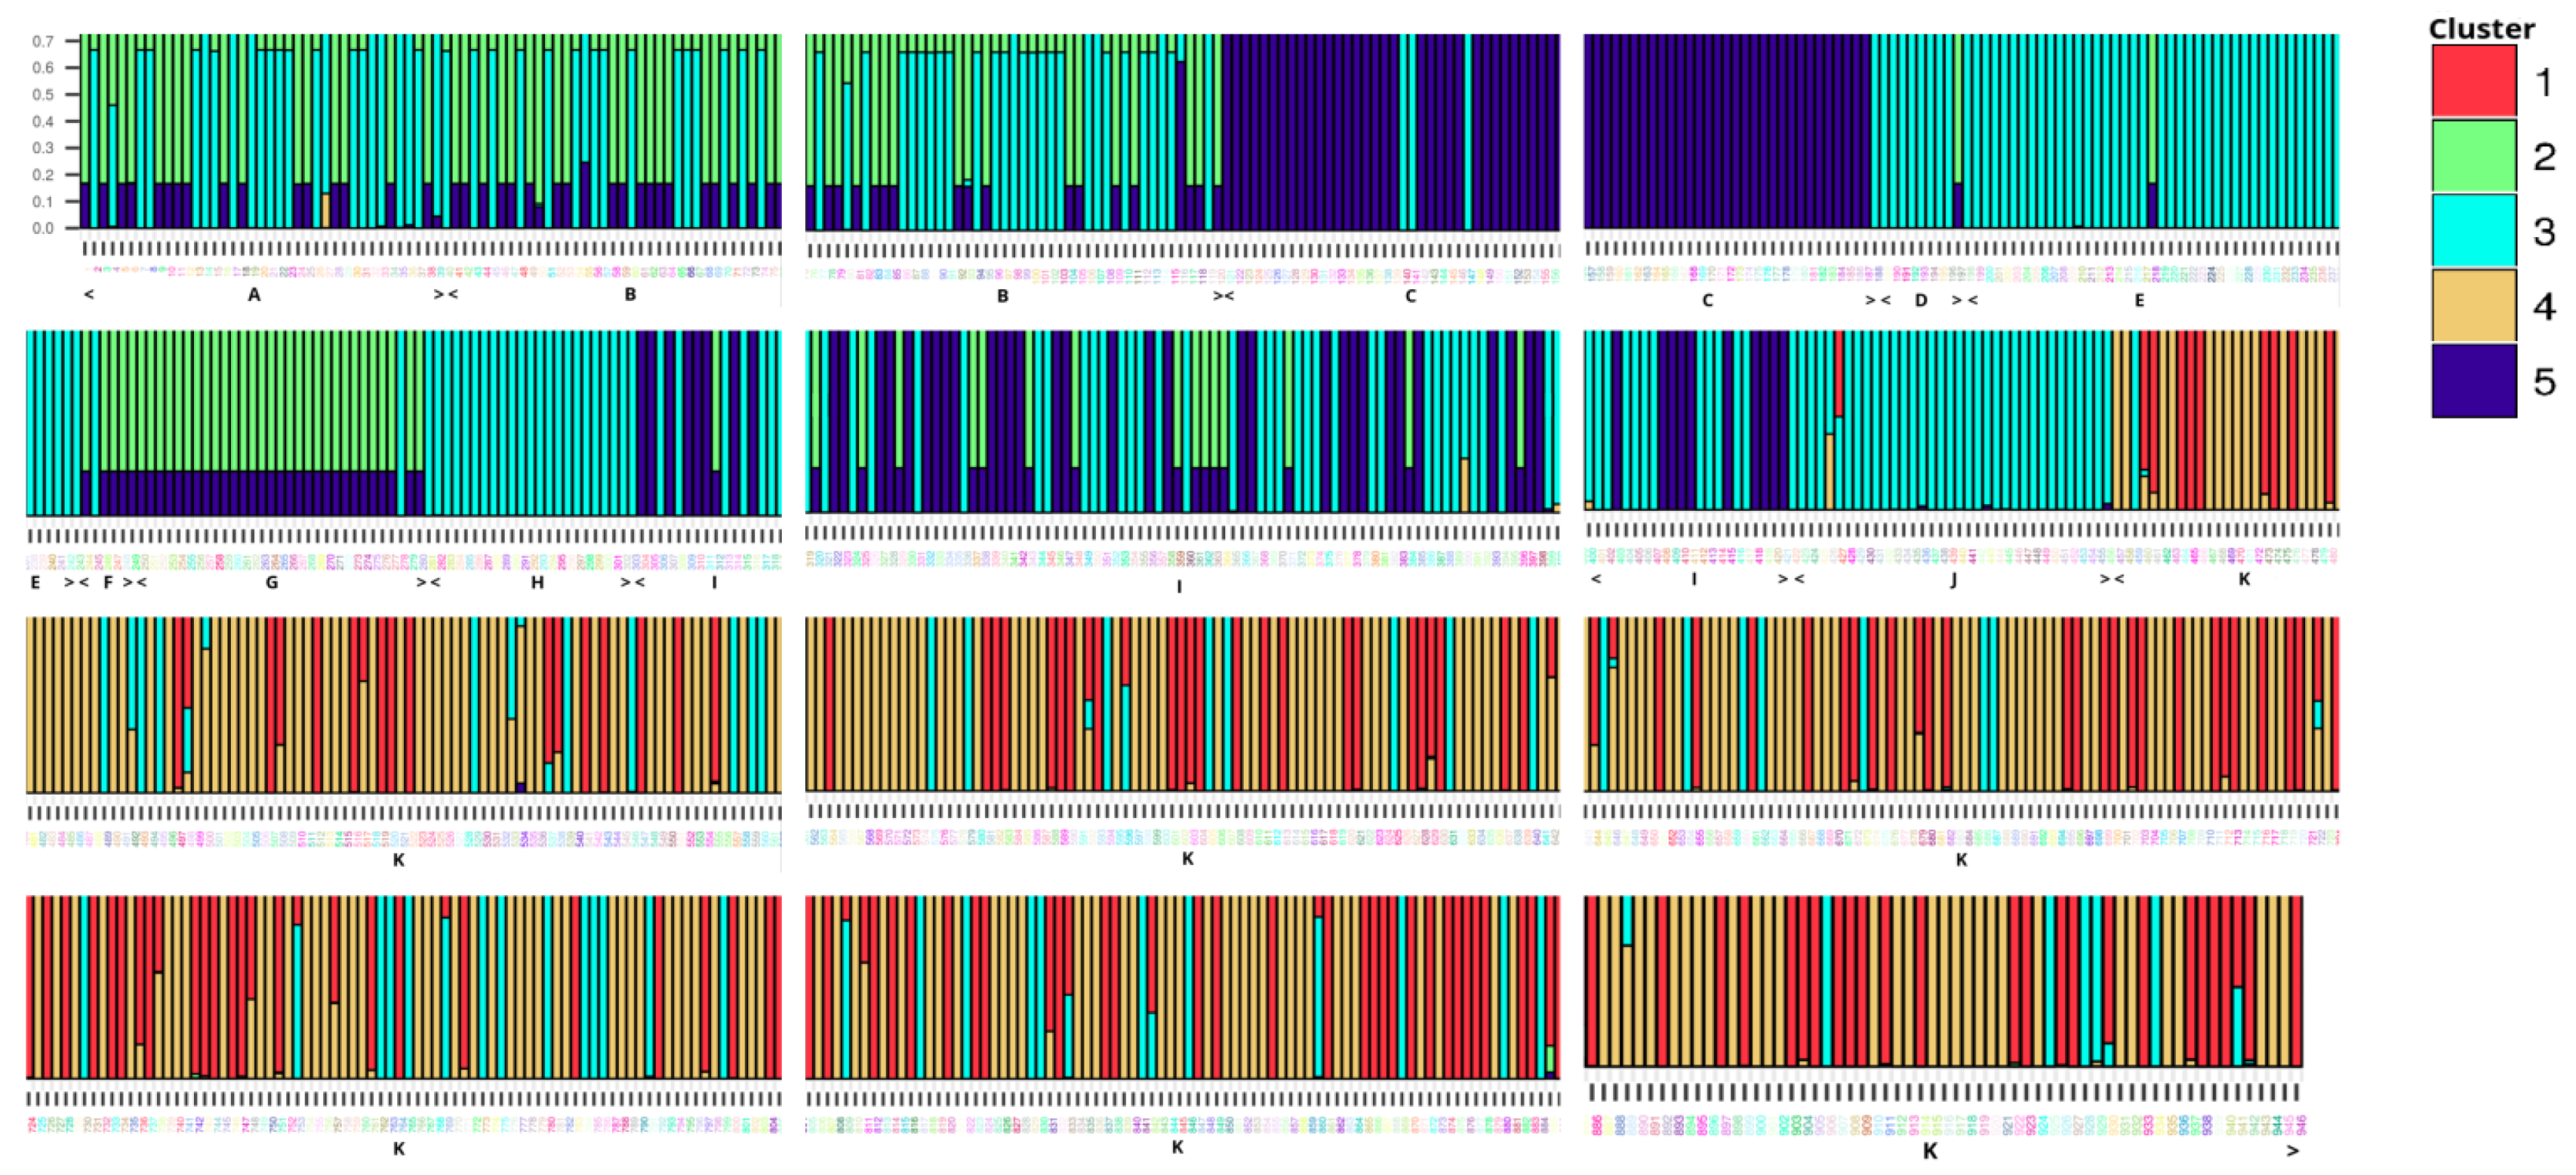This screenshot has width=2576, height=1175.
Task: Click group label F in second row
Action: pos(108,582)
